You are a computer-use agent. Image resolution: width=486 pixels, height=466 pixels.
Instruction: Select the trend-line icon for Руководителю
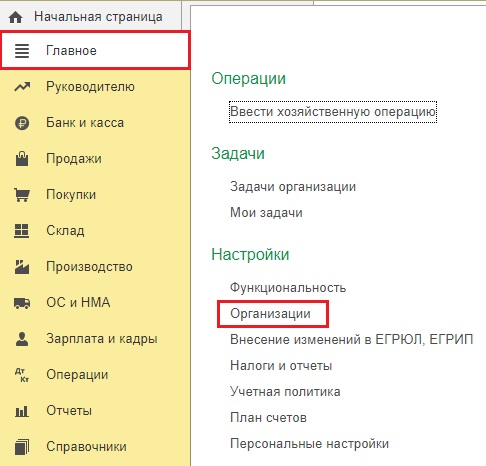(x=22, y=87)
